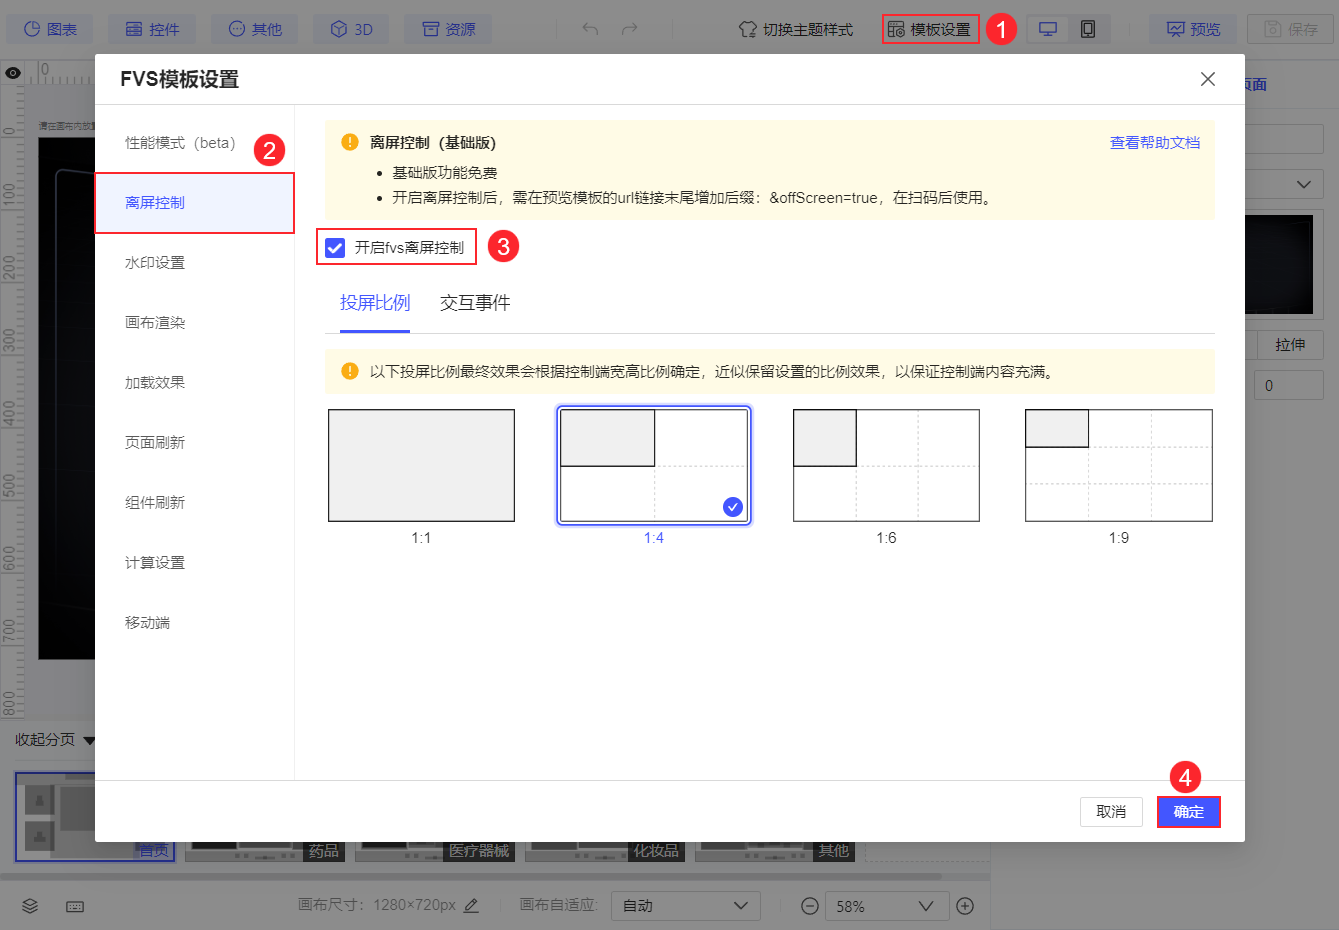The image size is (1339, 930).
Task: Toggle the eye visibility icon by ruler
Action: point(13,72)
